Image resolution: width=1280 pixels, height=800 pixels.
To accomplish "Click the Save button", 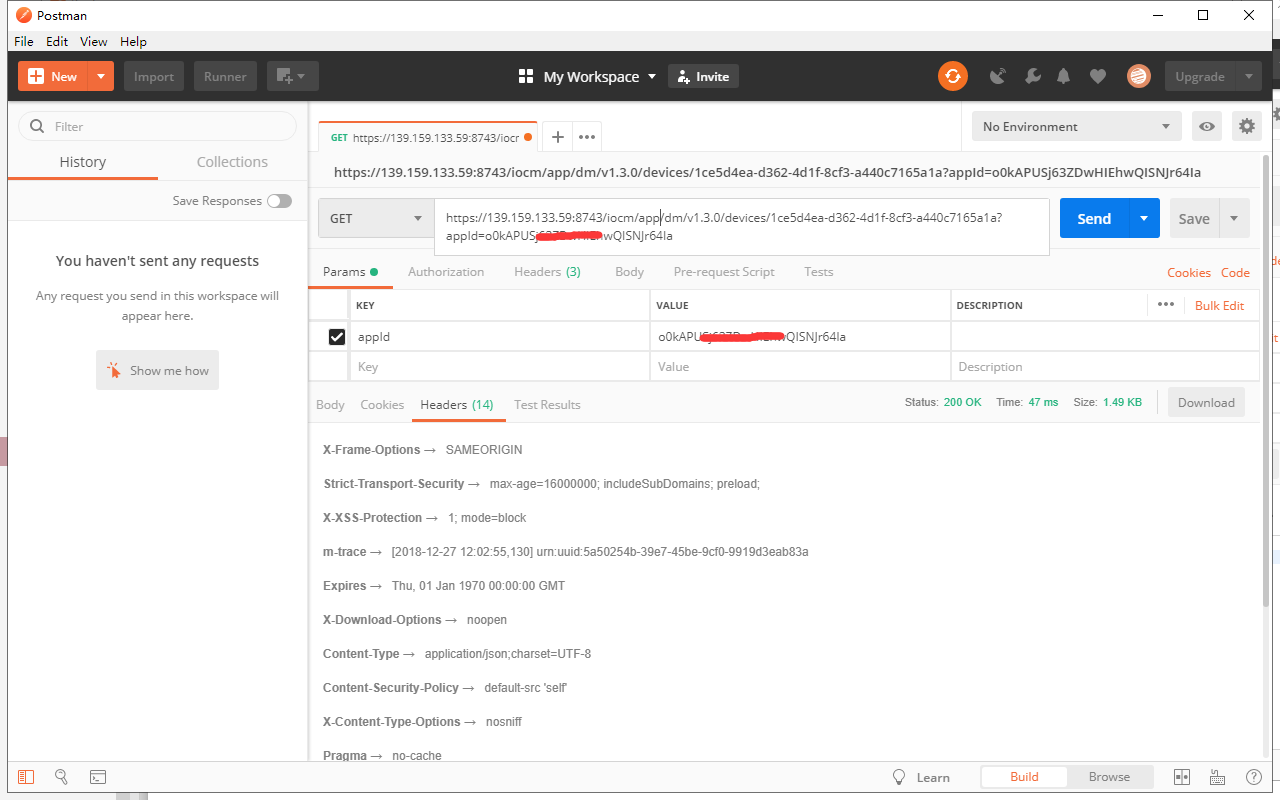I will tap(1194, 218).
